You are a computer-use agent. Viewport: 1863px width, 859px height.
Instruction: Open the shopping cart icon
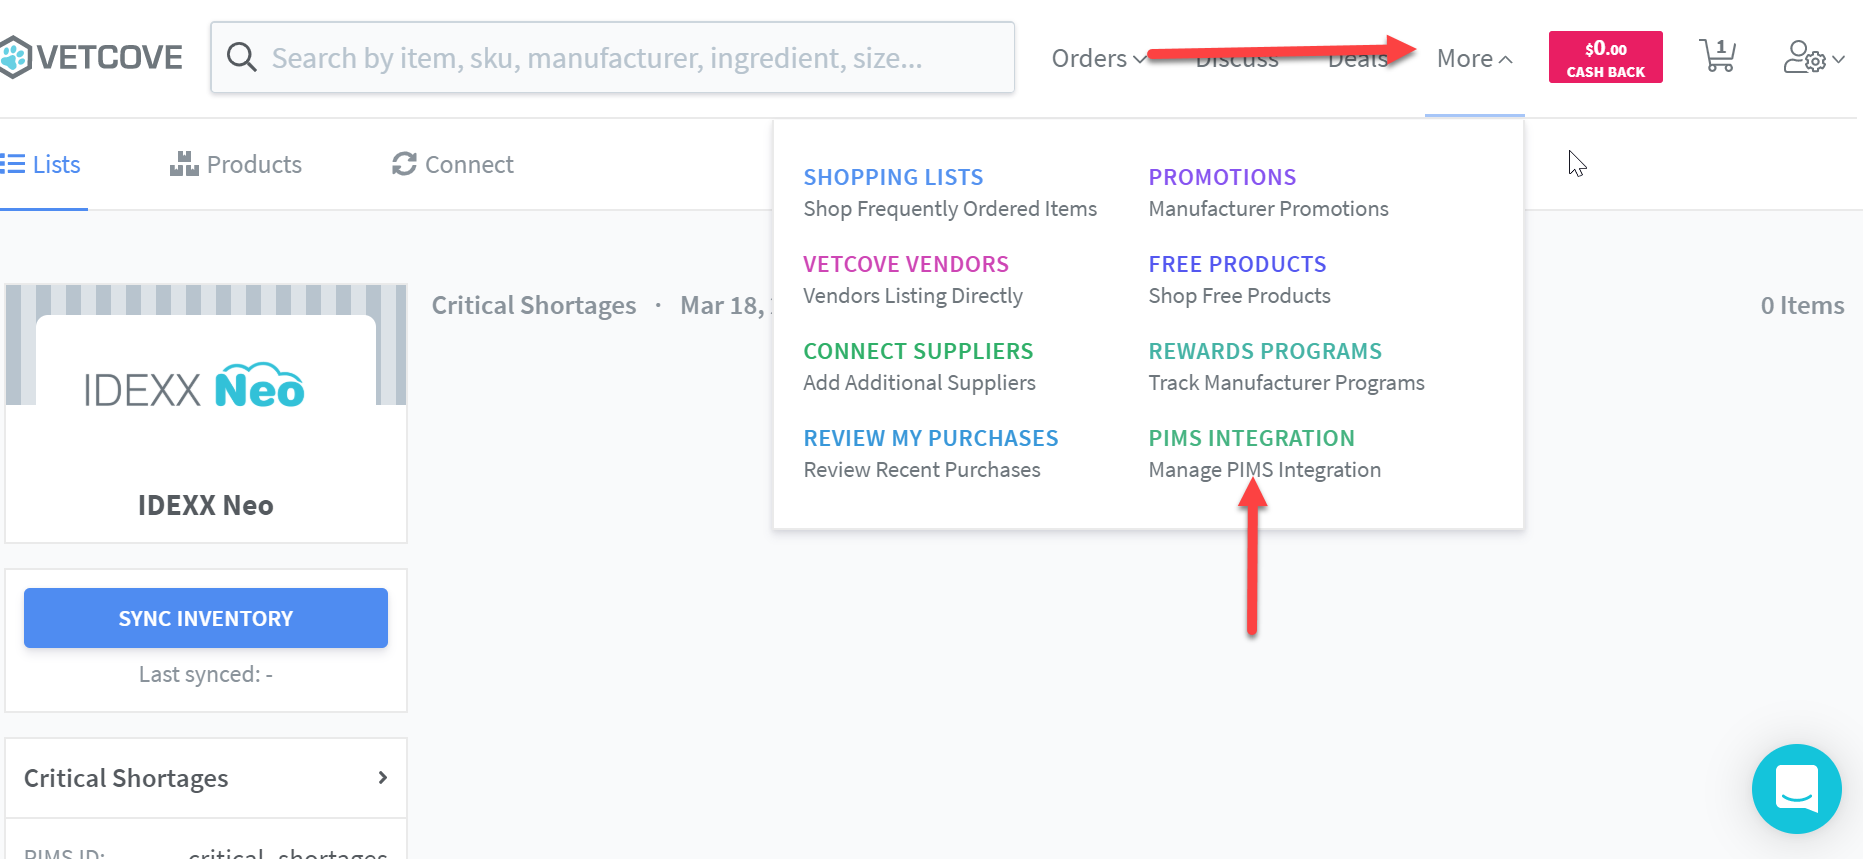(x=1717, y=56)
